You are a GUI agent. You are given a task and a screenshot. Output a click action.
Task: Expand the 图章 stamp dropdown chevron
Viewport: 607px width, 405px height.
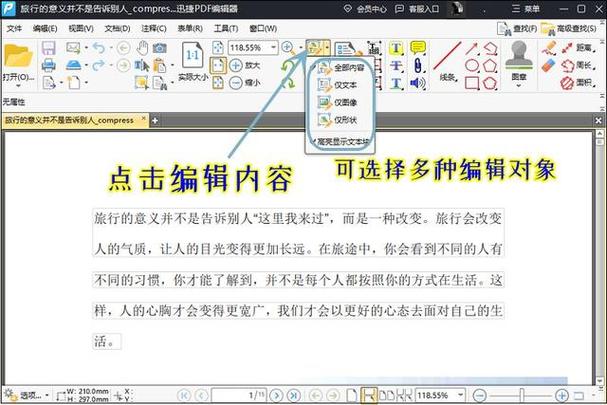pos(519,86)
